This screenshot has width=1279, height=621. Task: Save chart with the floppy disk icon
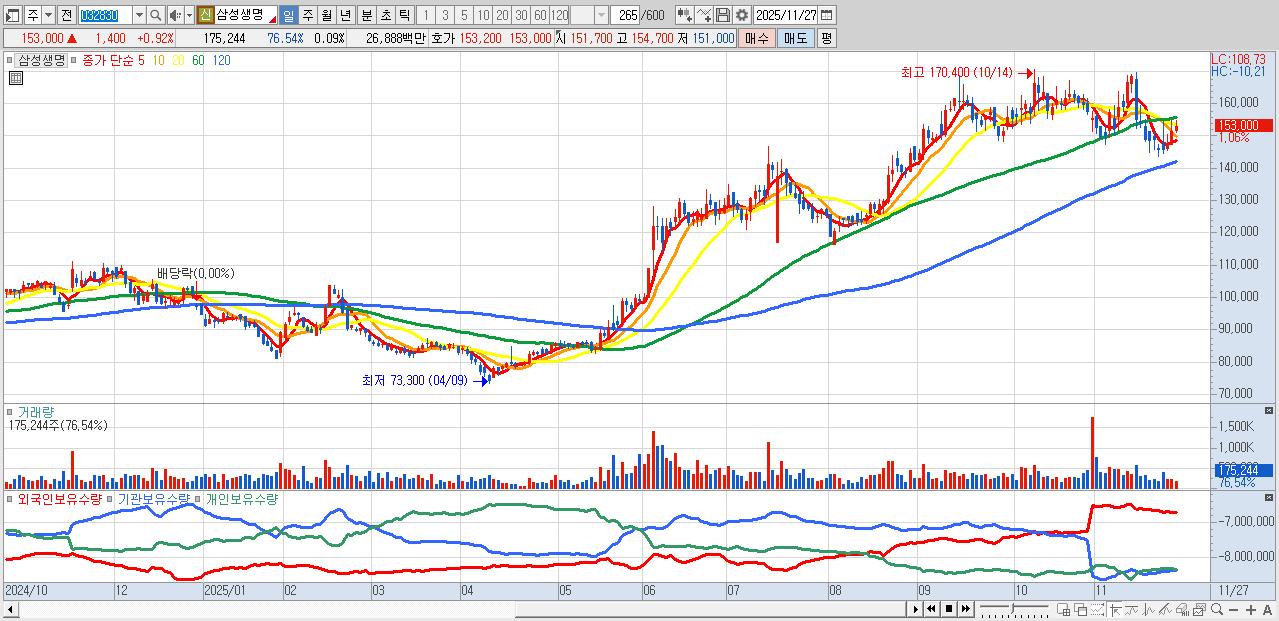(x=723, y=15)
